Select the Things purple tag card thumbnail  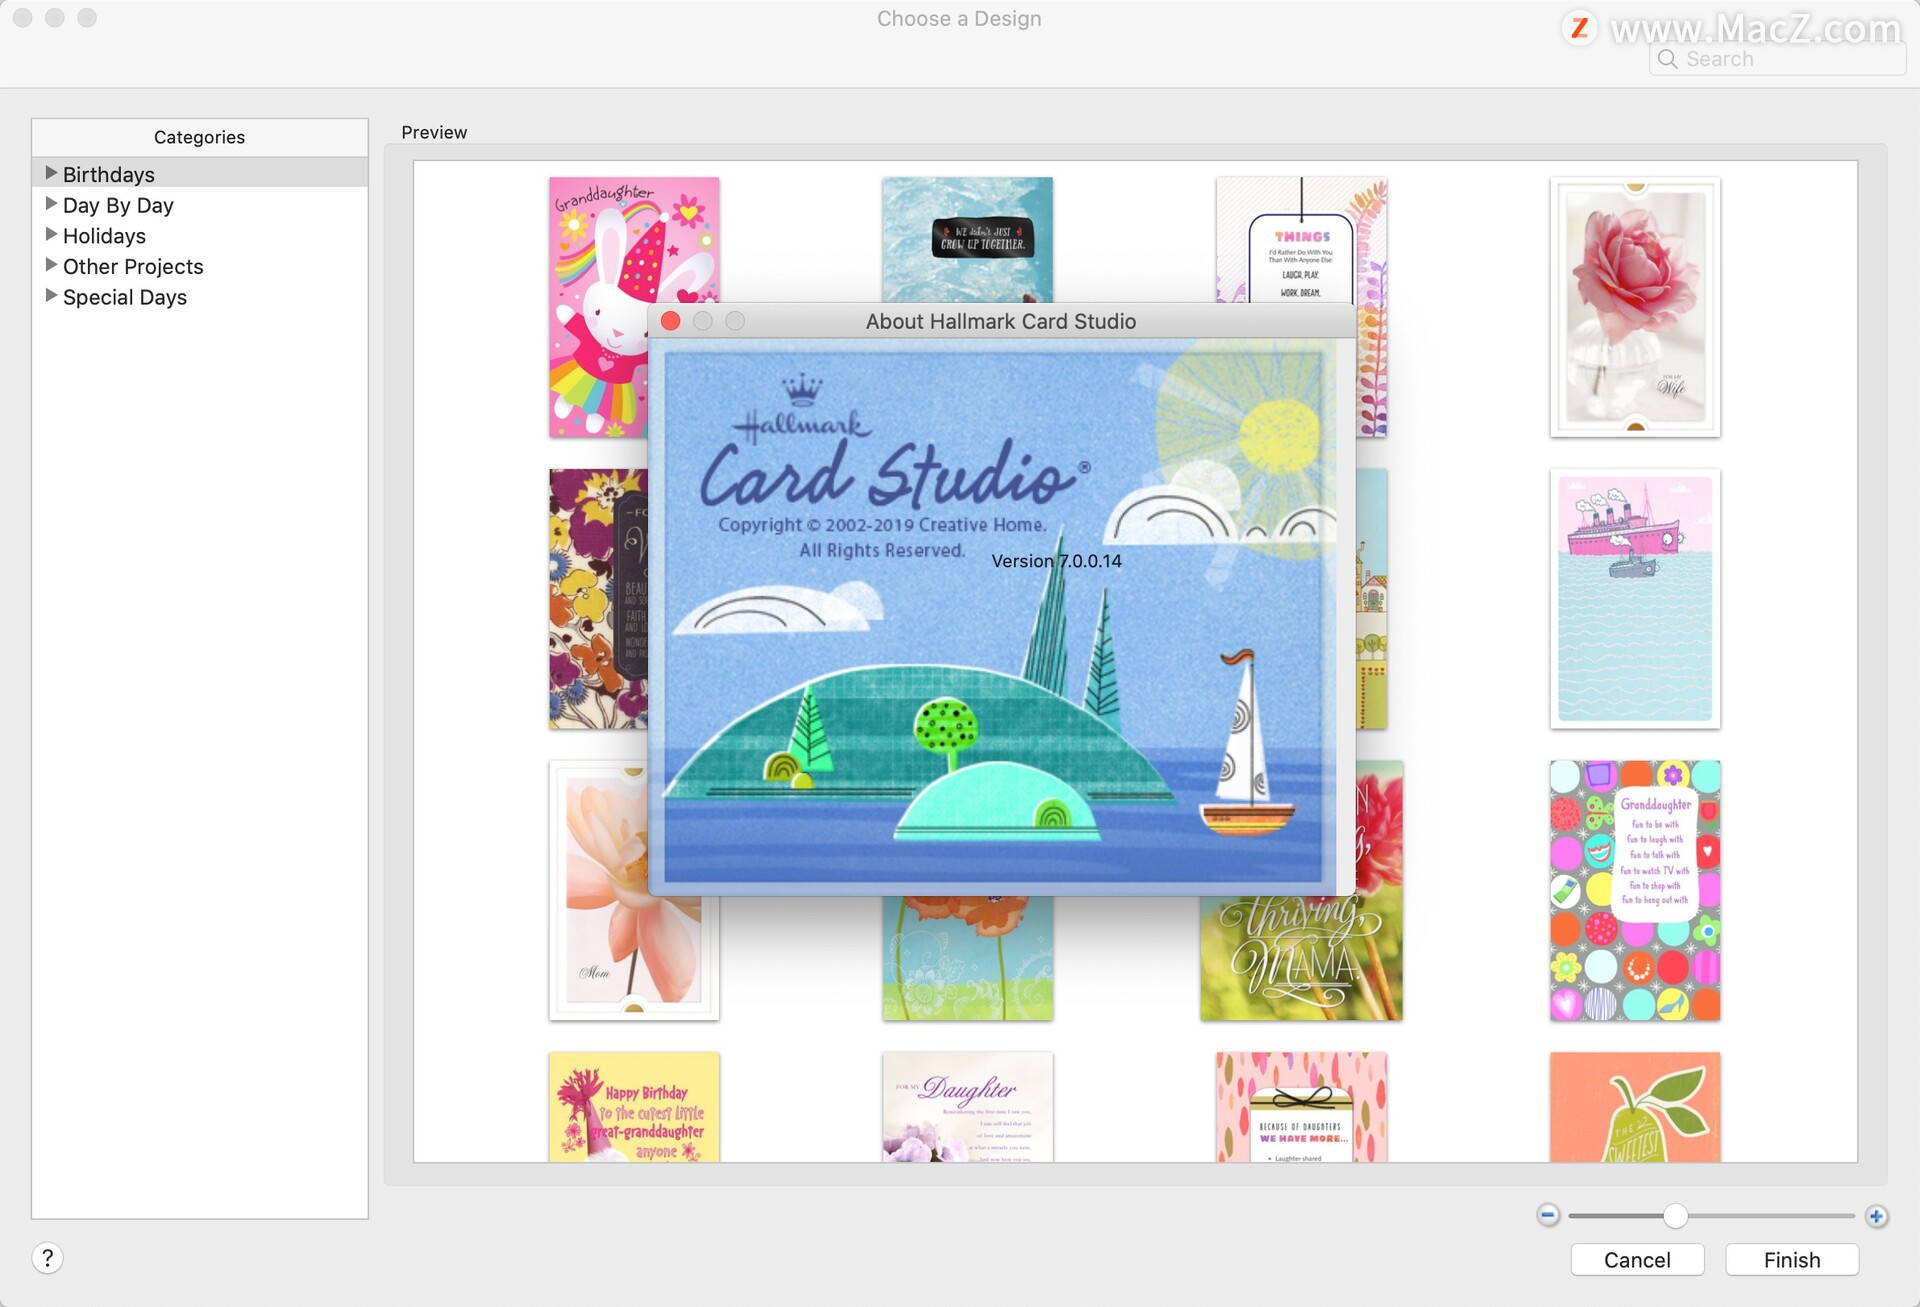tap(1301, 240)
